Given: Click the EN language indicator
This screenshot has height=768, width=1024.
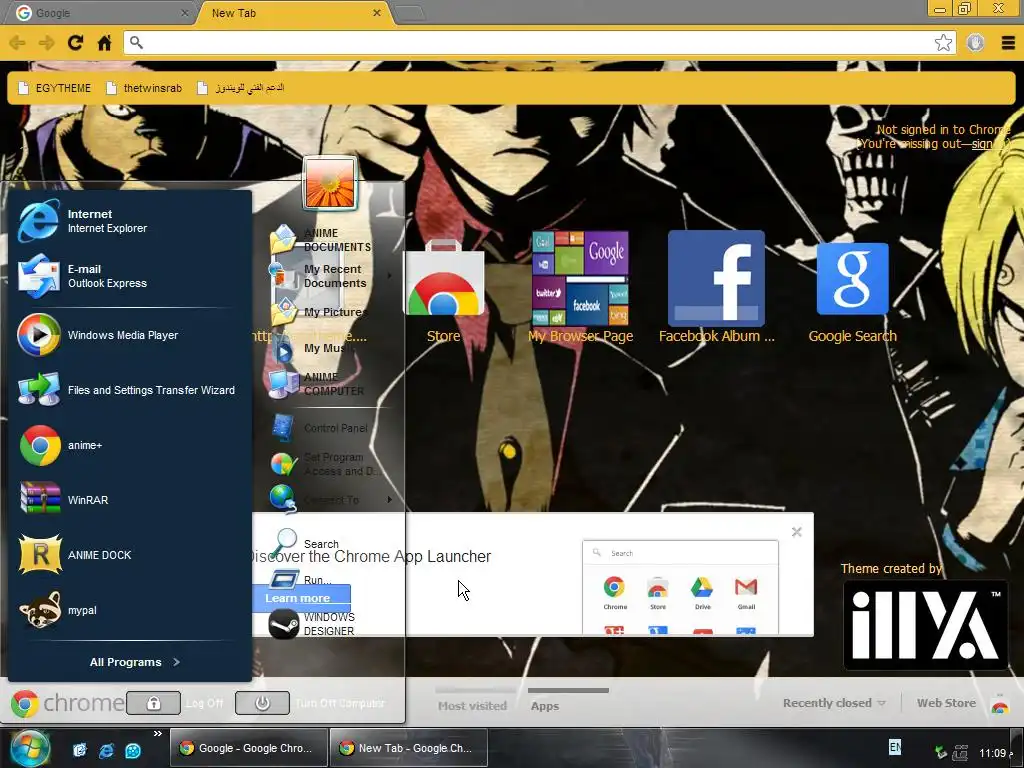Looking at the screenshot, I should 895,746.
